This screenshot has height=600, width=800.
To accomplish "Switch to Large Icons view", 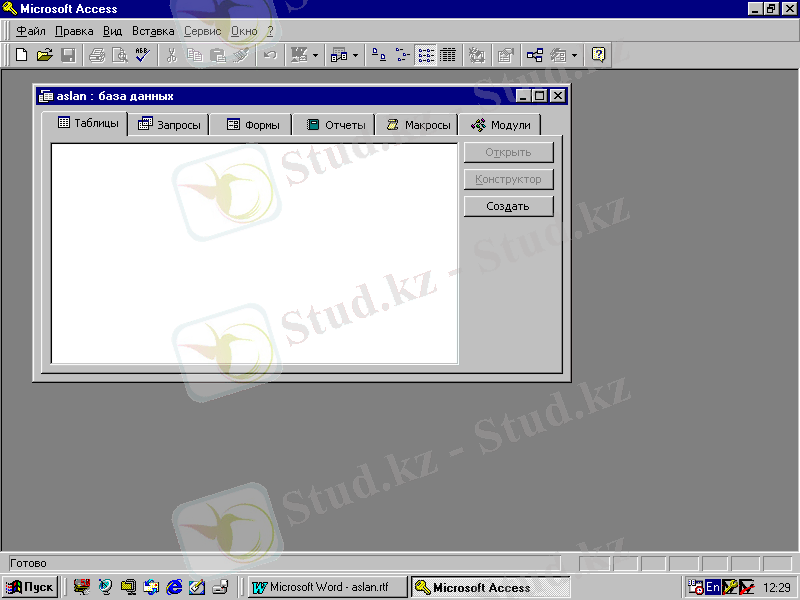I will coord(379,55).
